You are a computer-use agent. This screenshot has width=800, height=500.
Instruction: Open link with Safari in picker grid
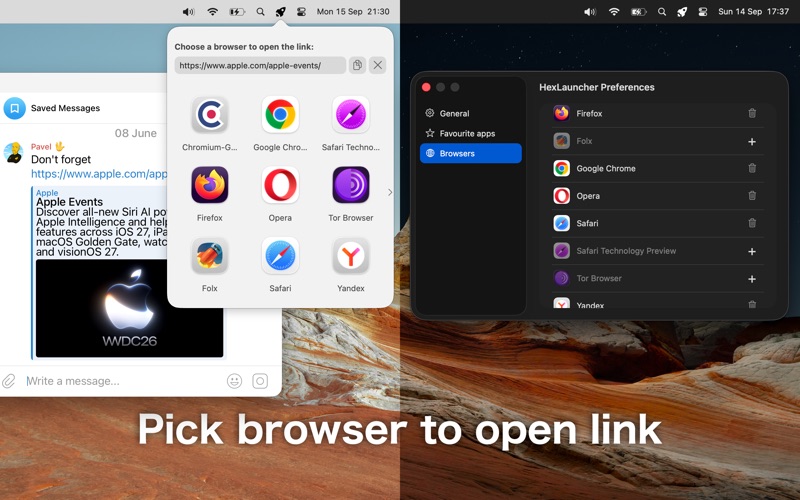click(x=280, y=256)
